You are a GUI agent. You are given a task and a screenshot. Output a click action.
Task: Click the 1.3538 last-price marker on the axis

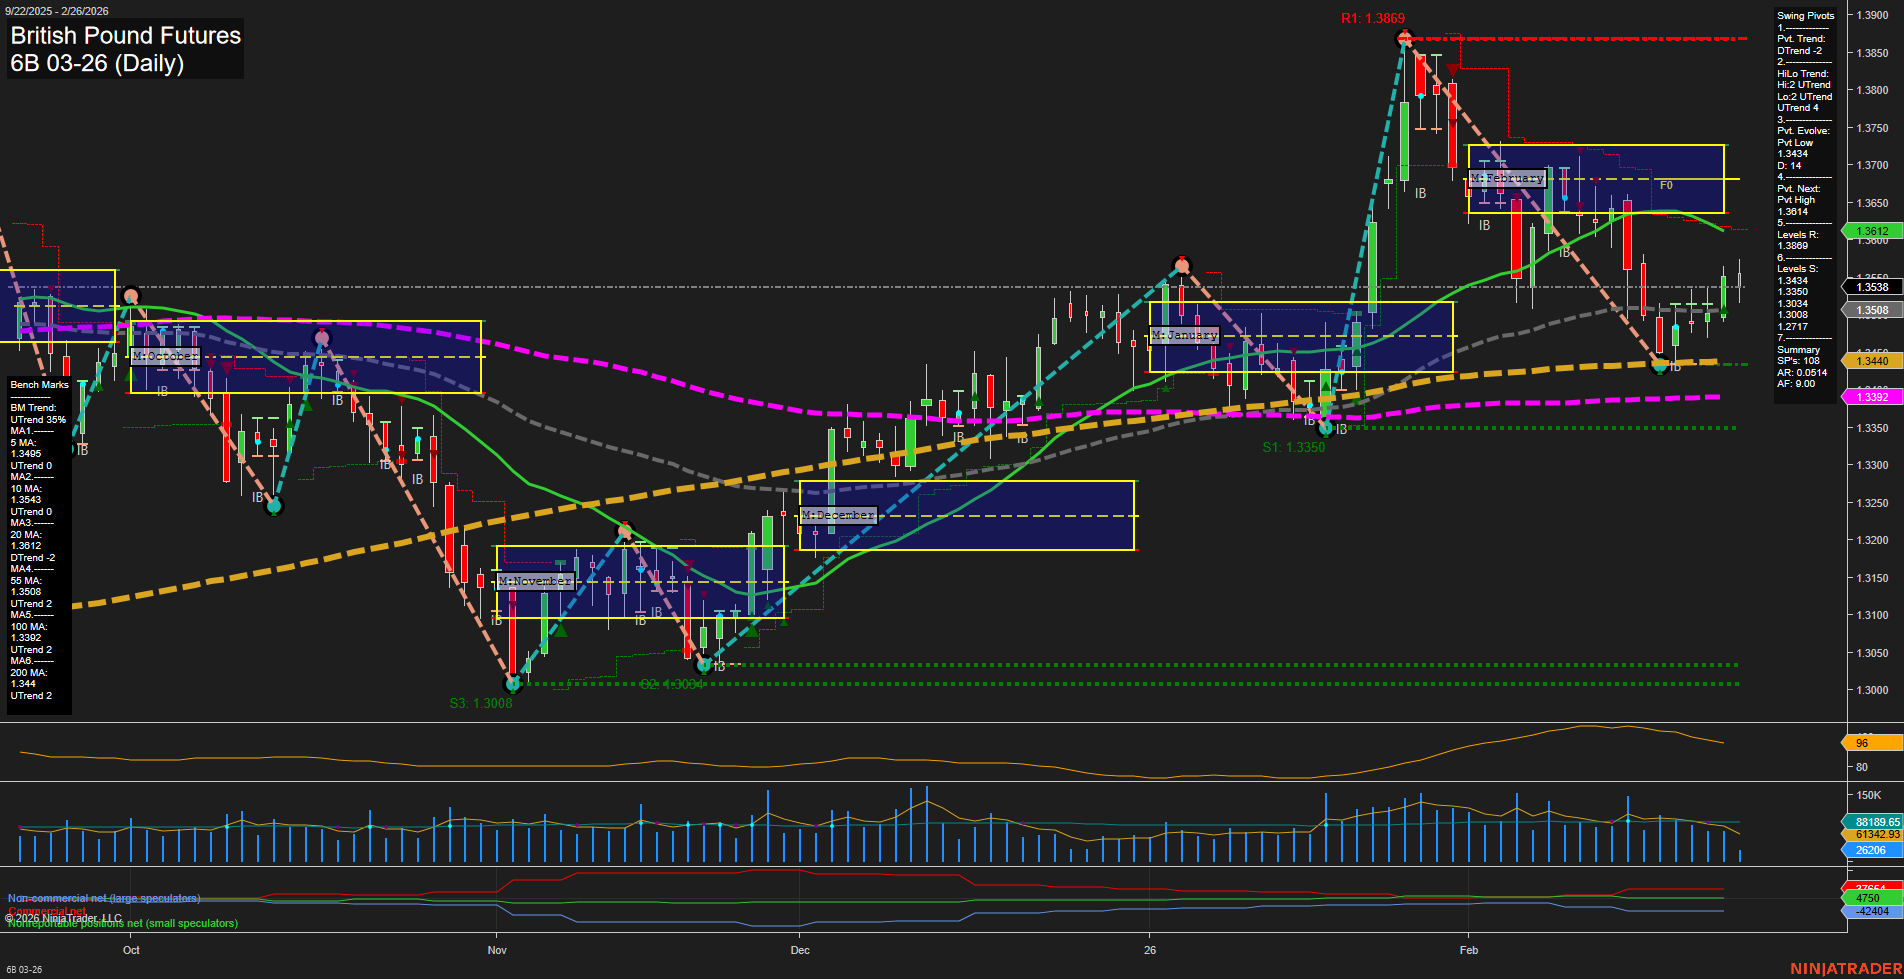coord(1872,287)
